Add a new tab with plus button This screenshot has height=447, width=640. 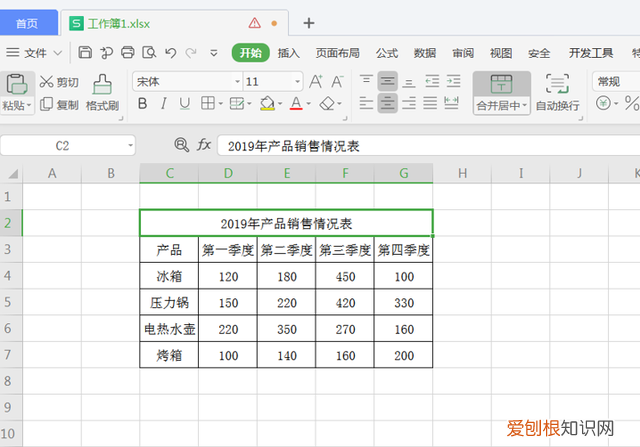(x=309, y=23)
